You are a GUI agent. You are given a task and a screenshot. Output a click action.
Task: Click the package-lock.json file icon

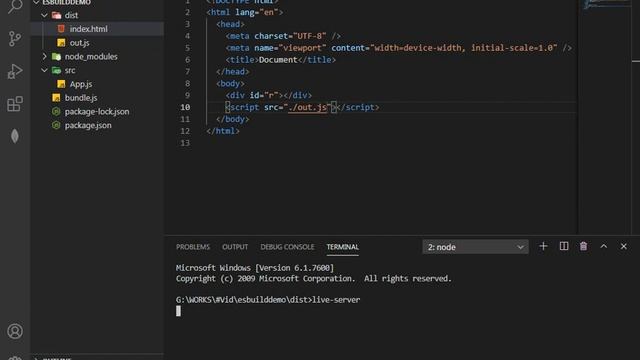pos(56,111)
